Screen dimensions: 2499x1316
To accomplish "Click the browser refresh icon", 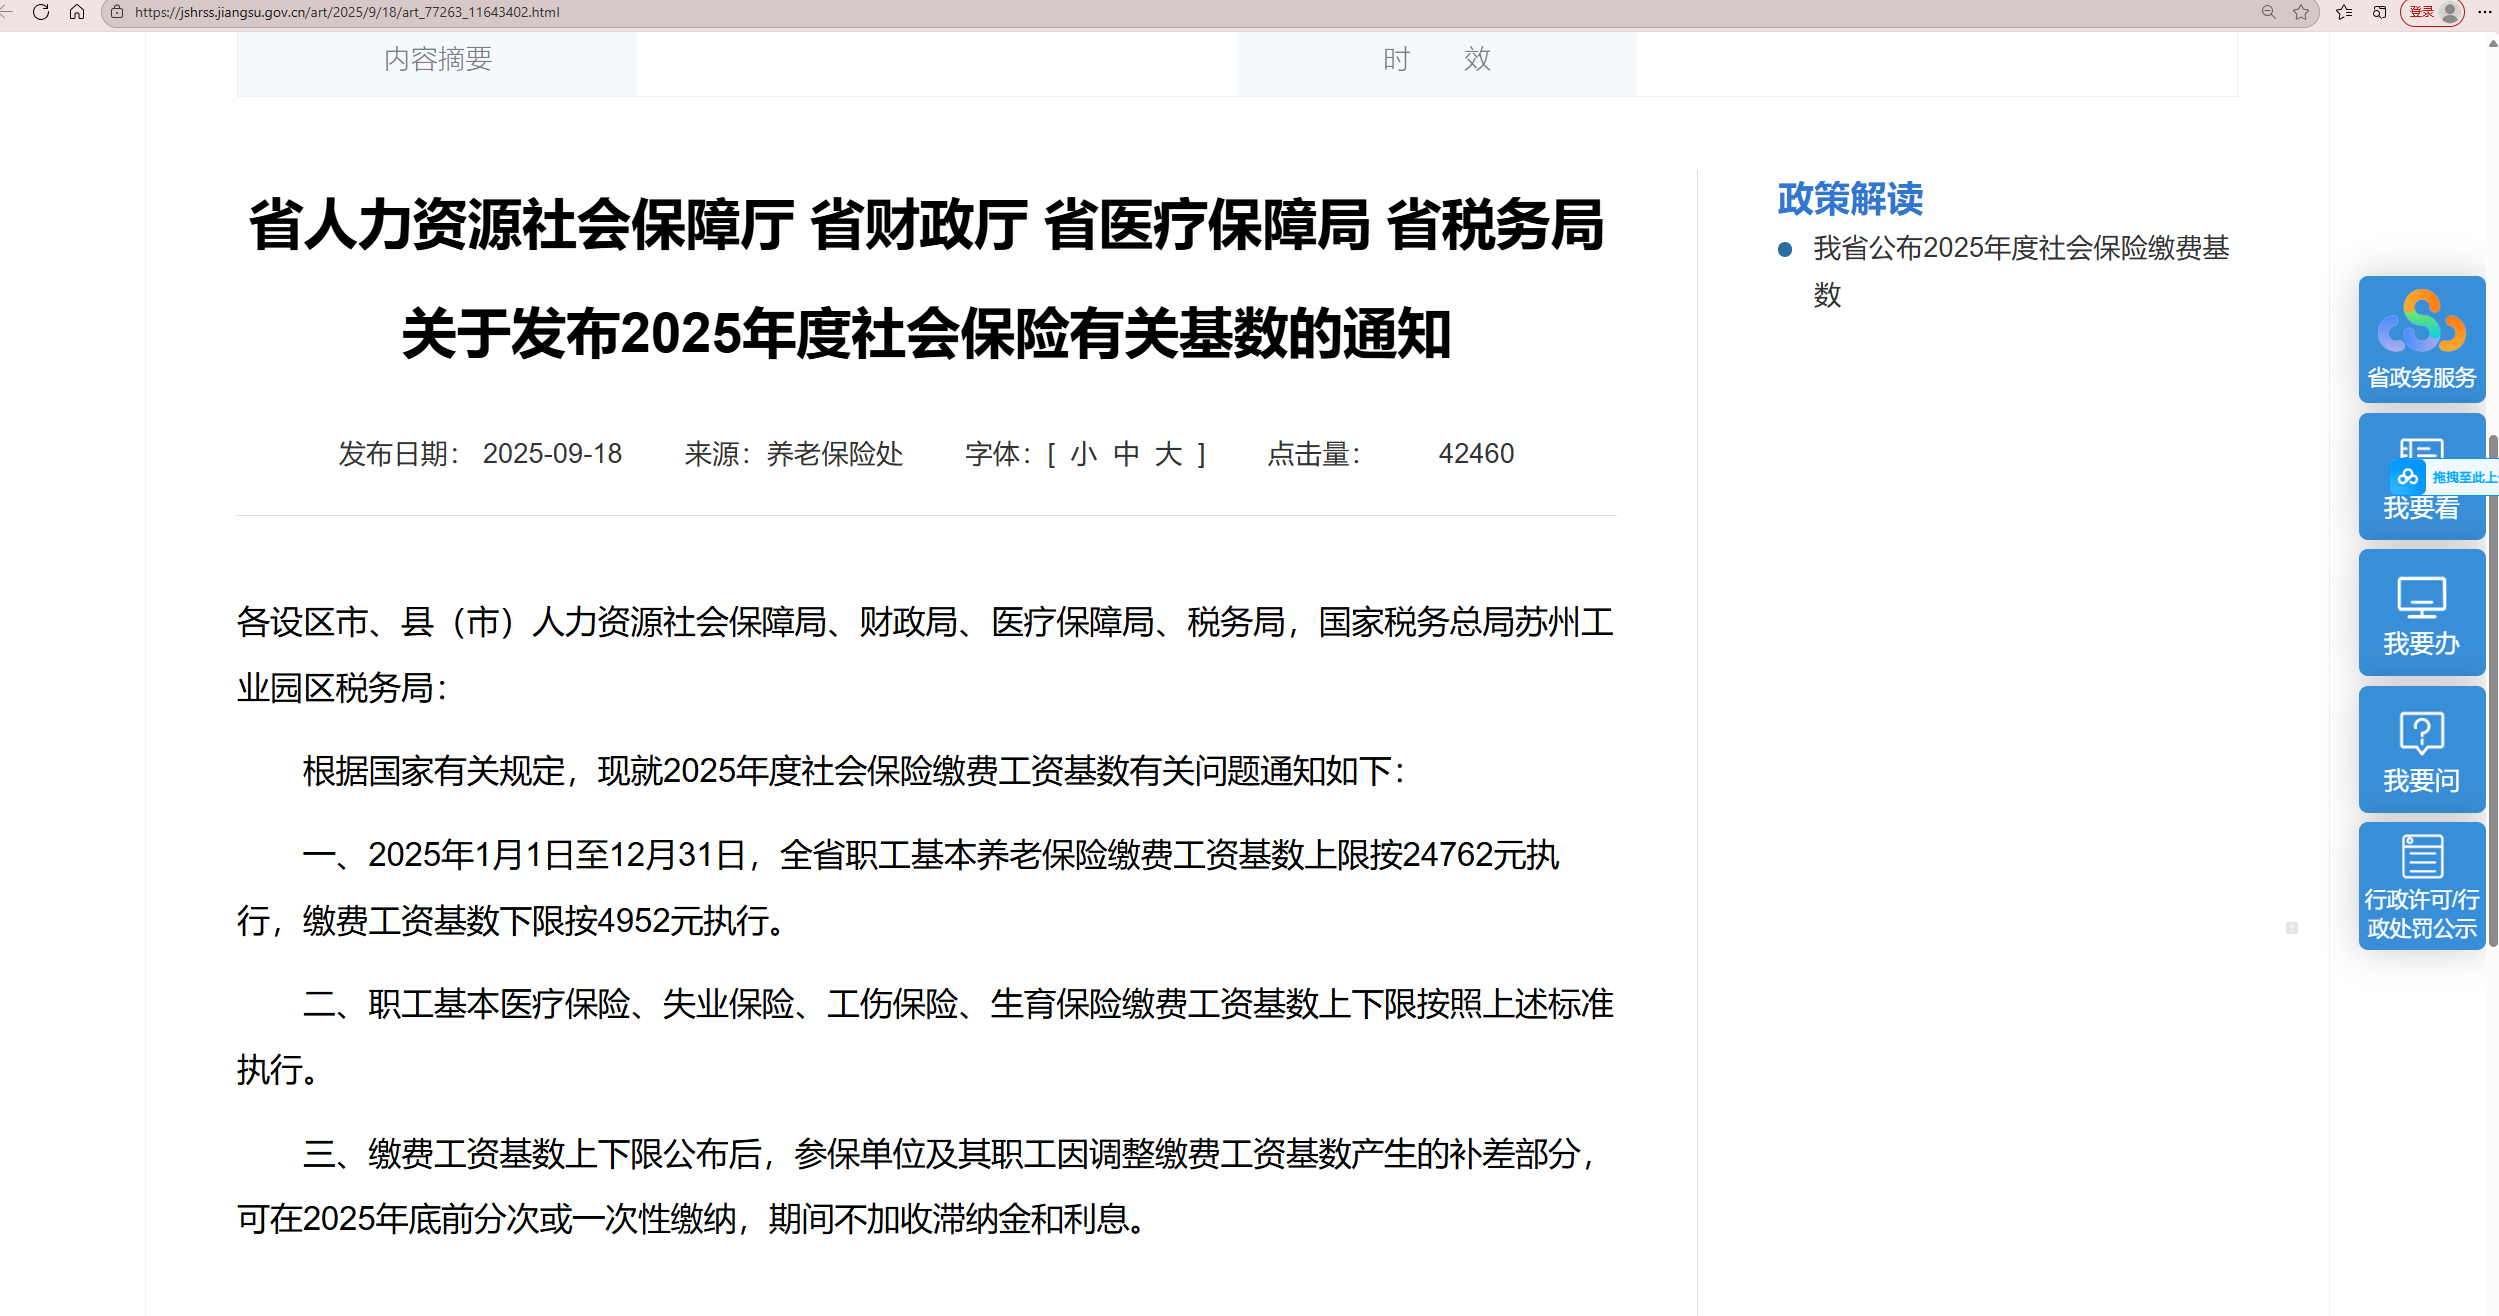I will 41,12.
